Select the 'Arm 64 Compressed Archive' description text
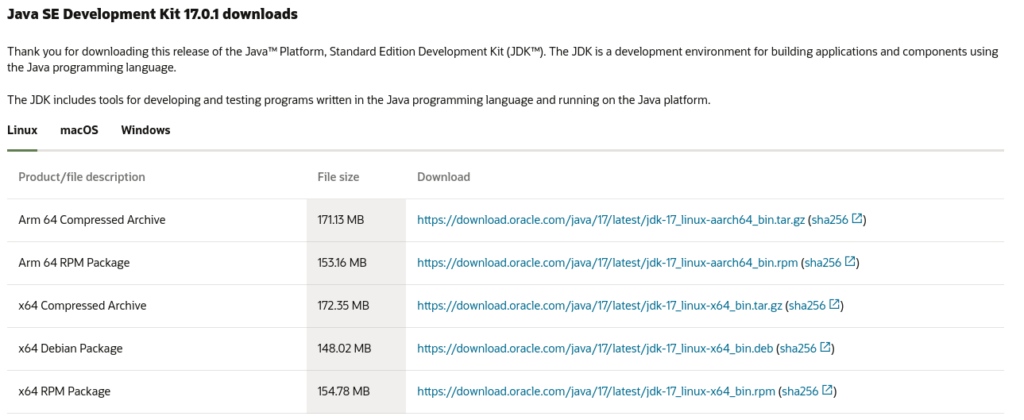 [x=92, y=220]
